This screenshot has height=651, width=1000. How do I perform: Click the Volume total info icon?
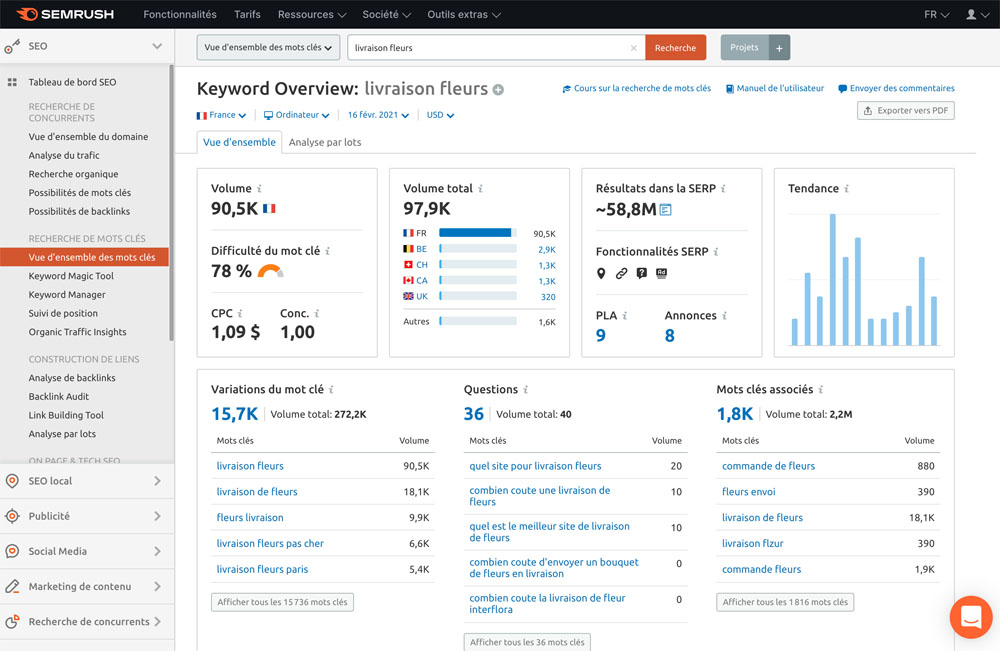(x=480, y=189)
